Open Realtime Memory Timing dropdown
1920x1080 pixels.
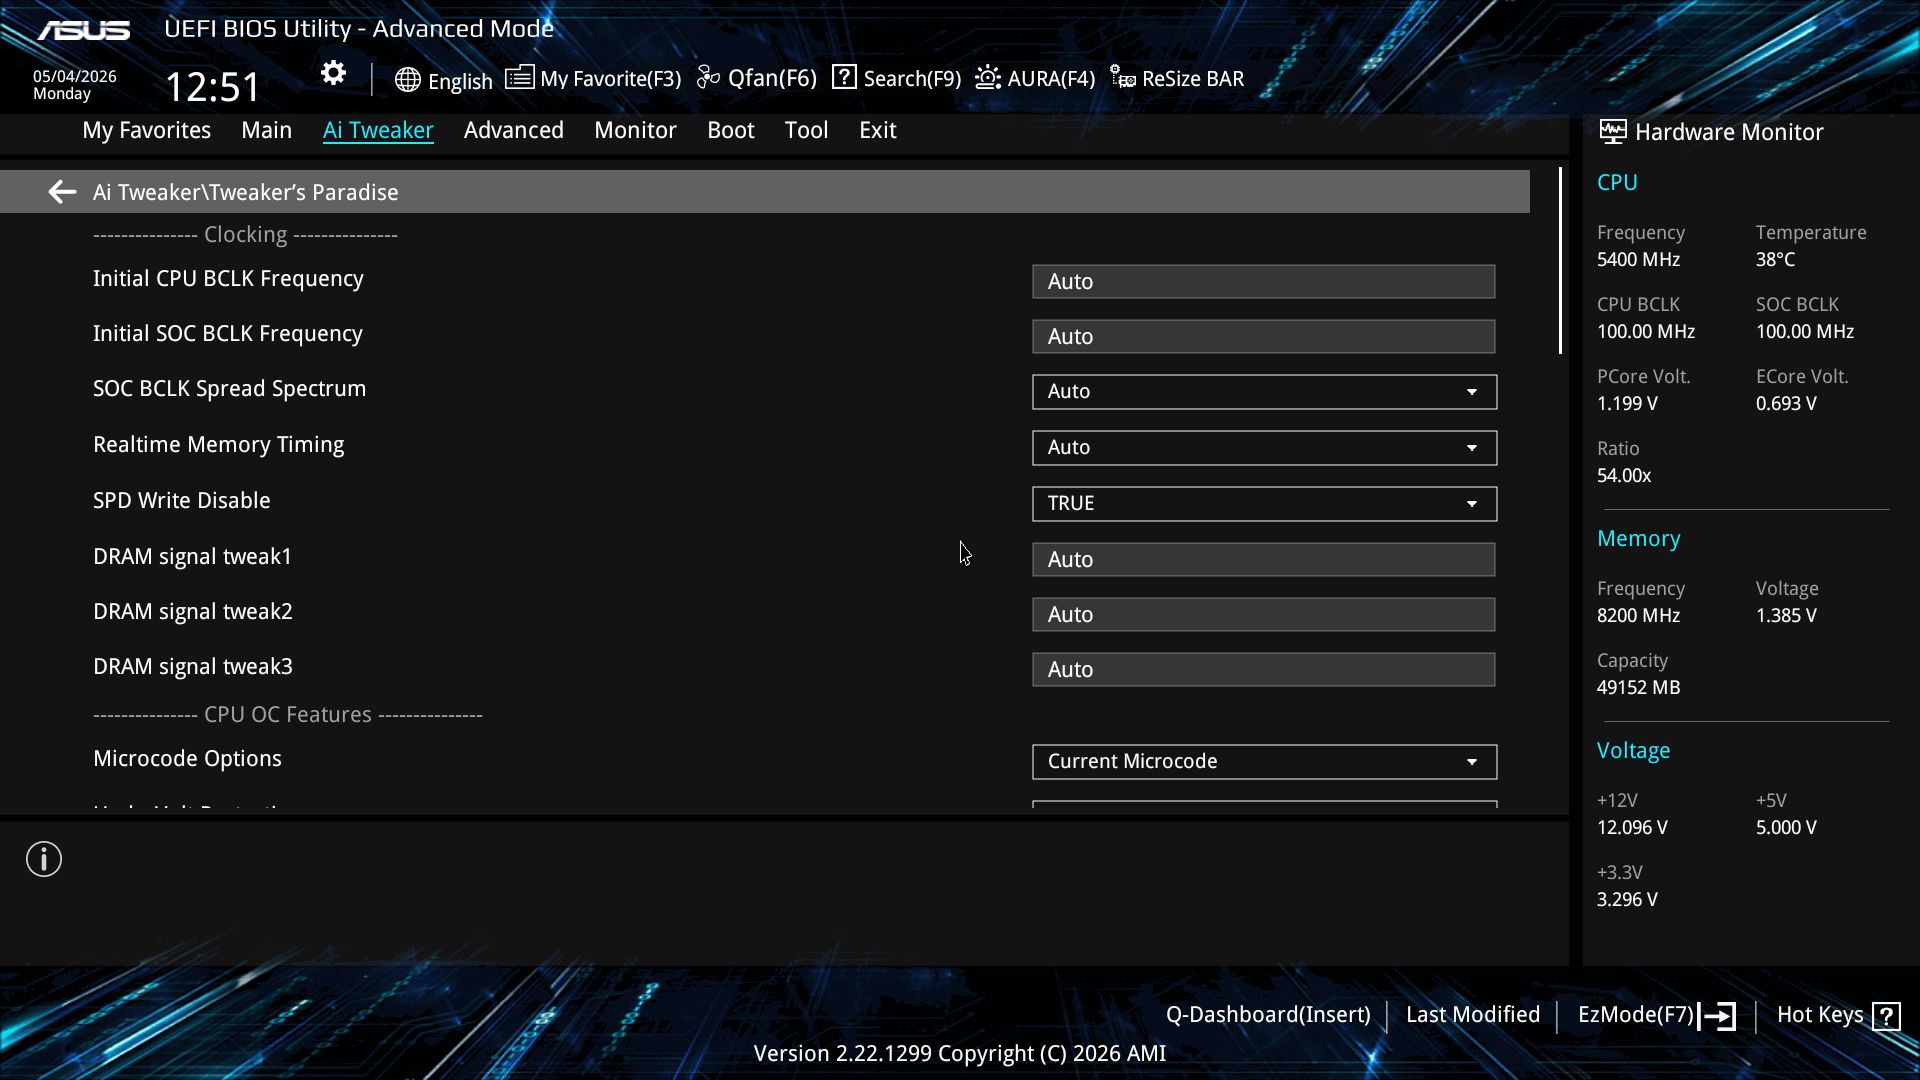[x=1264, y=448]
